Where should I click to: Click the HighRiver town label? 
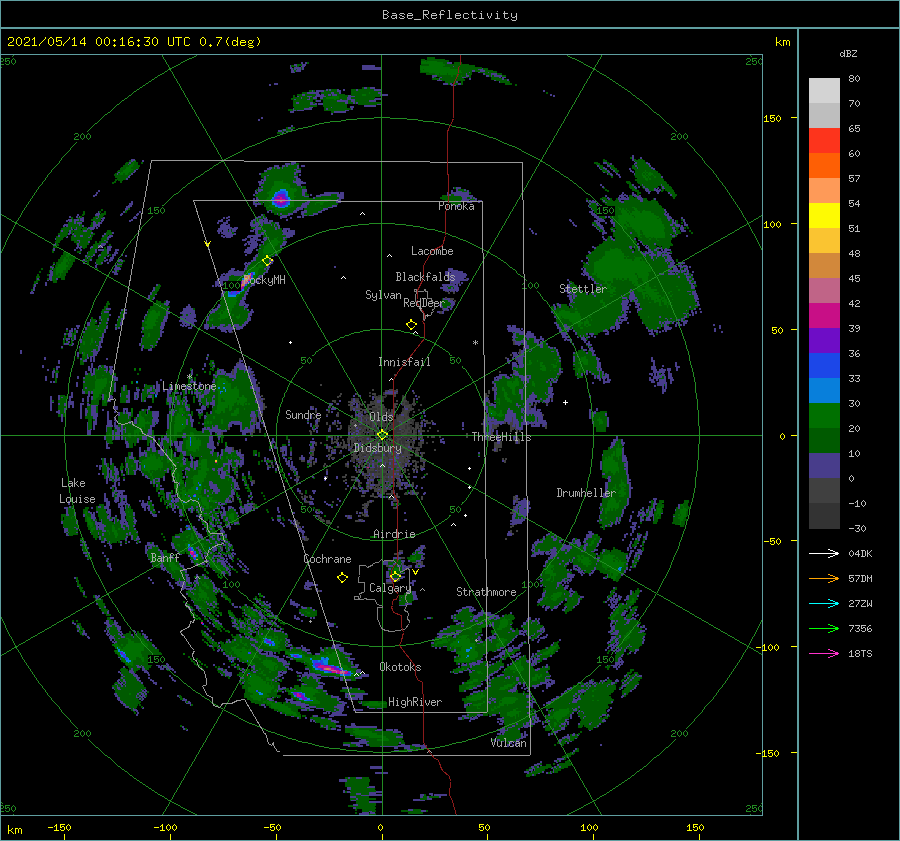pyautogui.click(x=415, y=702)
